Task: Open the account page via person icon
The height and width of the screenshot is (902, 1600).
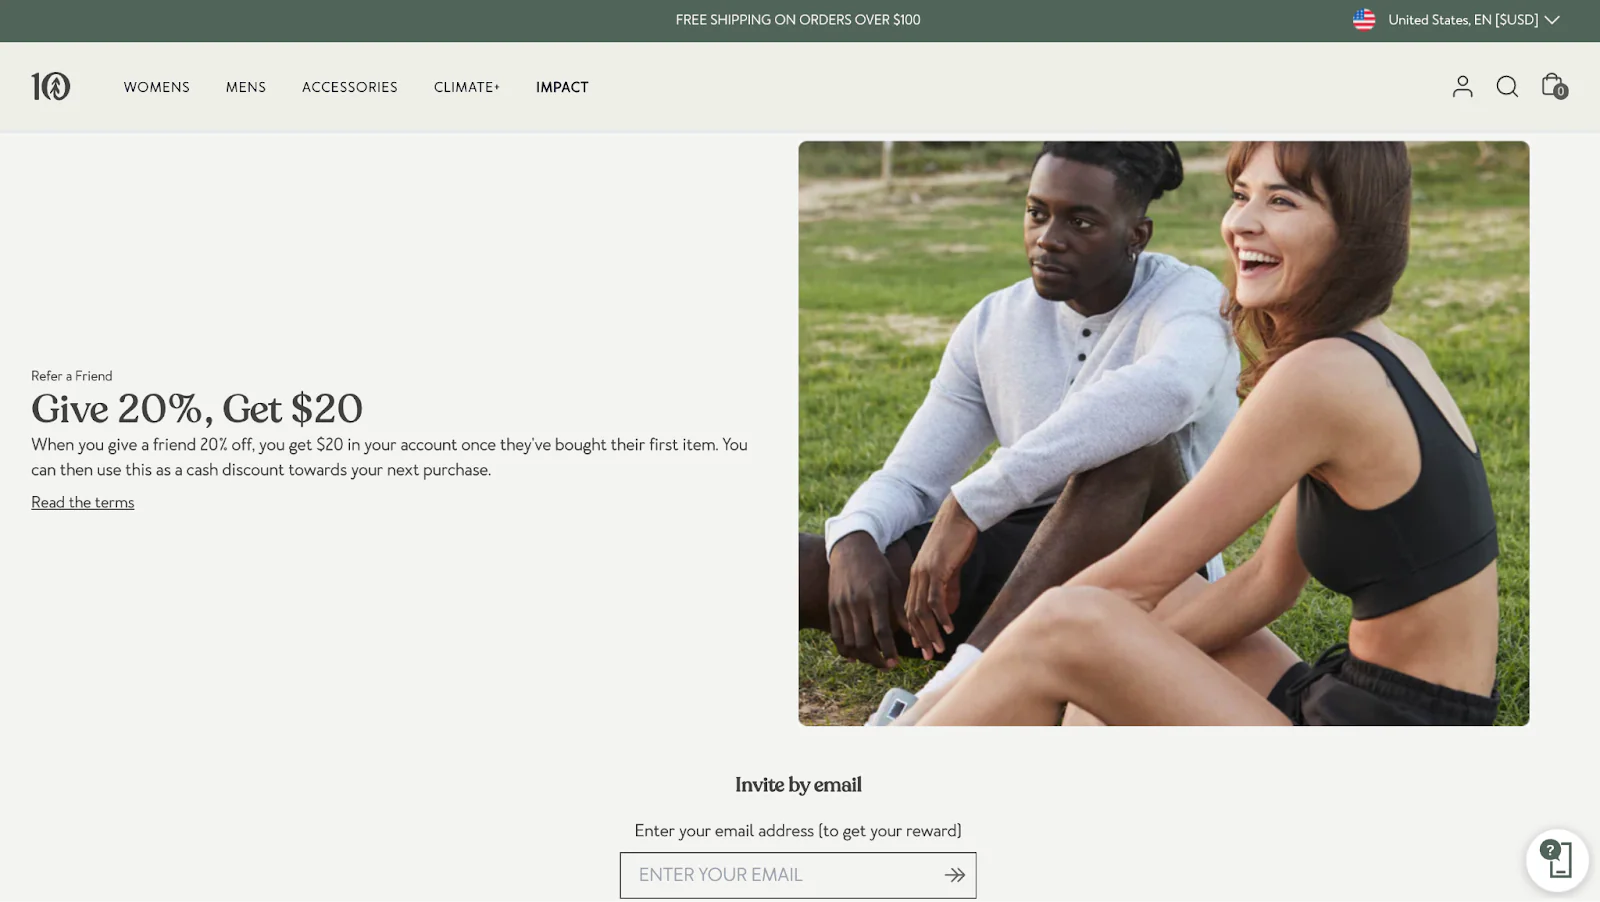Action: pyautogui.click(x=1462, y=87)
